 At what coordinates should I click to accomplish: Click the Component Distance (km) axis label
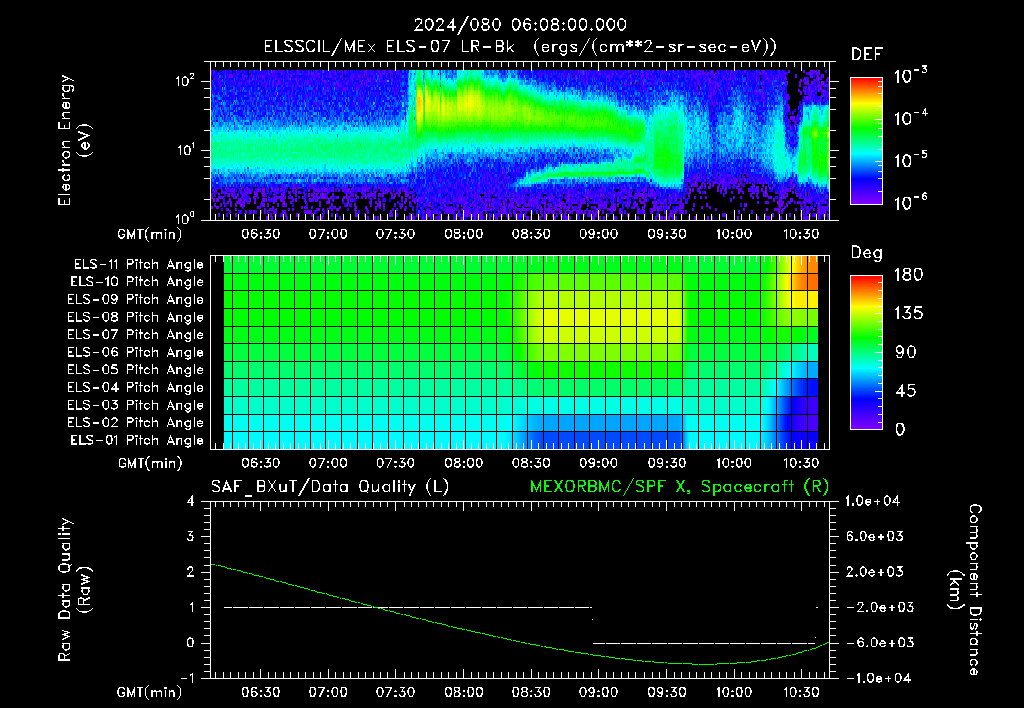pos(965,590)
